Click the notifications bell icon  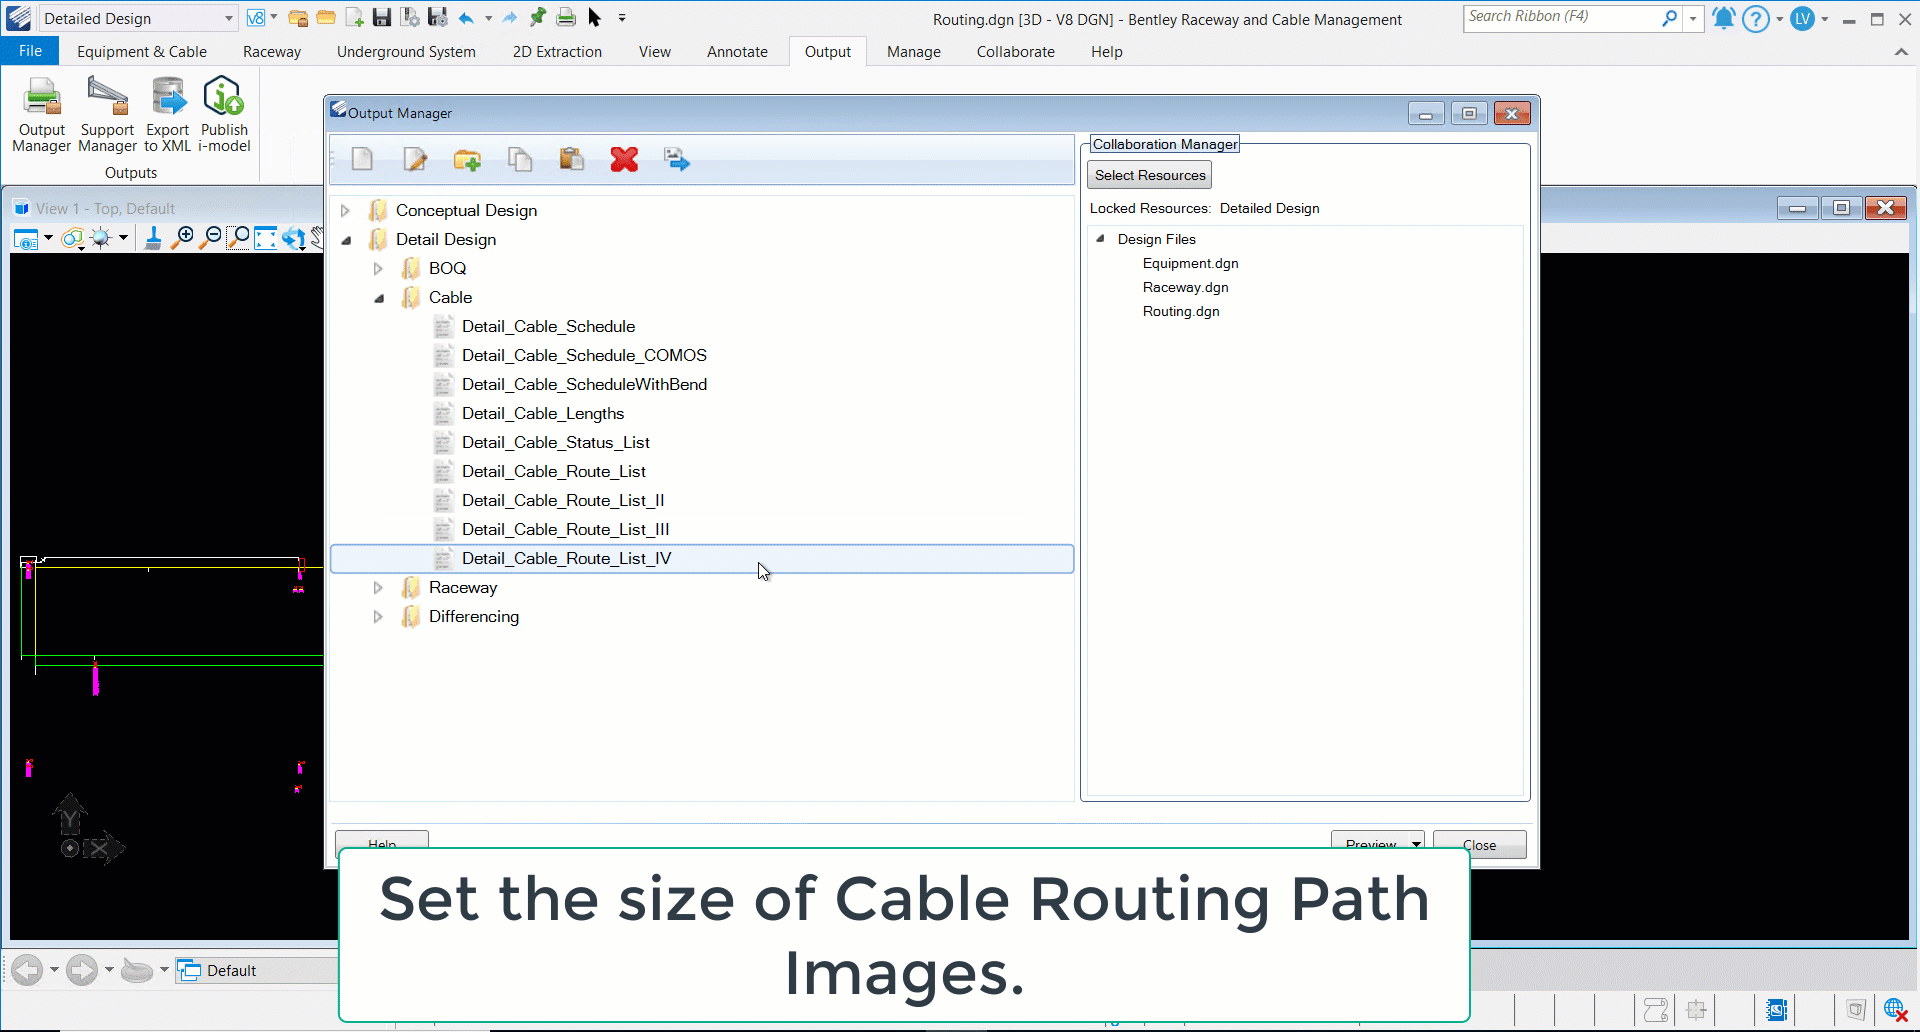tap(1724, 18)
